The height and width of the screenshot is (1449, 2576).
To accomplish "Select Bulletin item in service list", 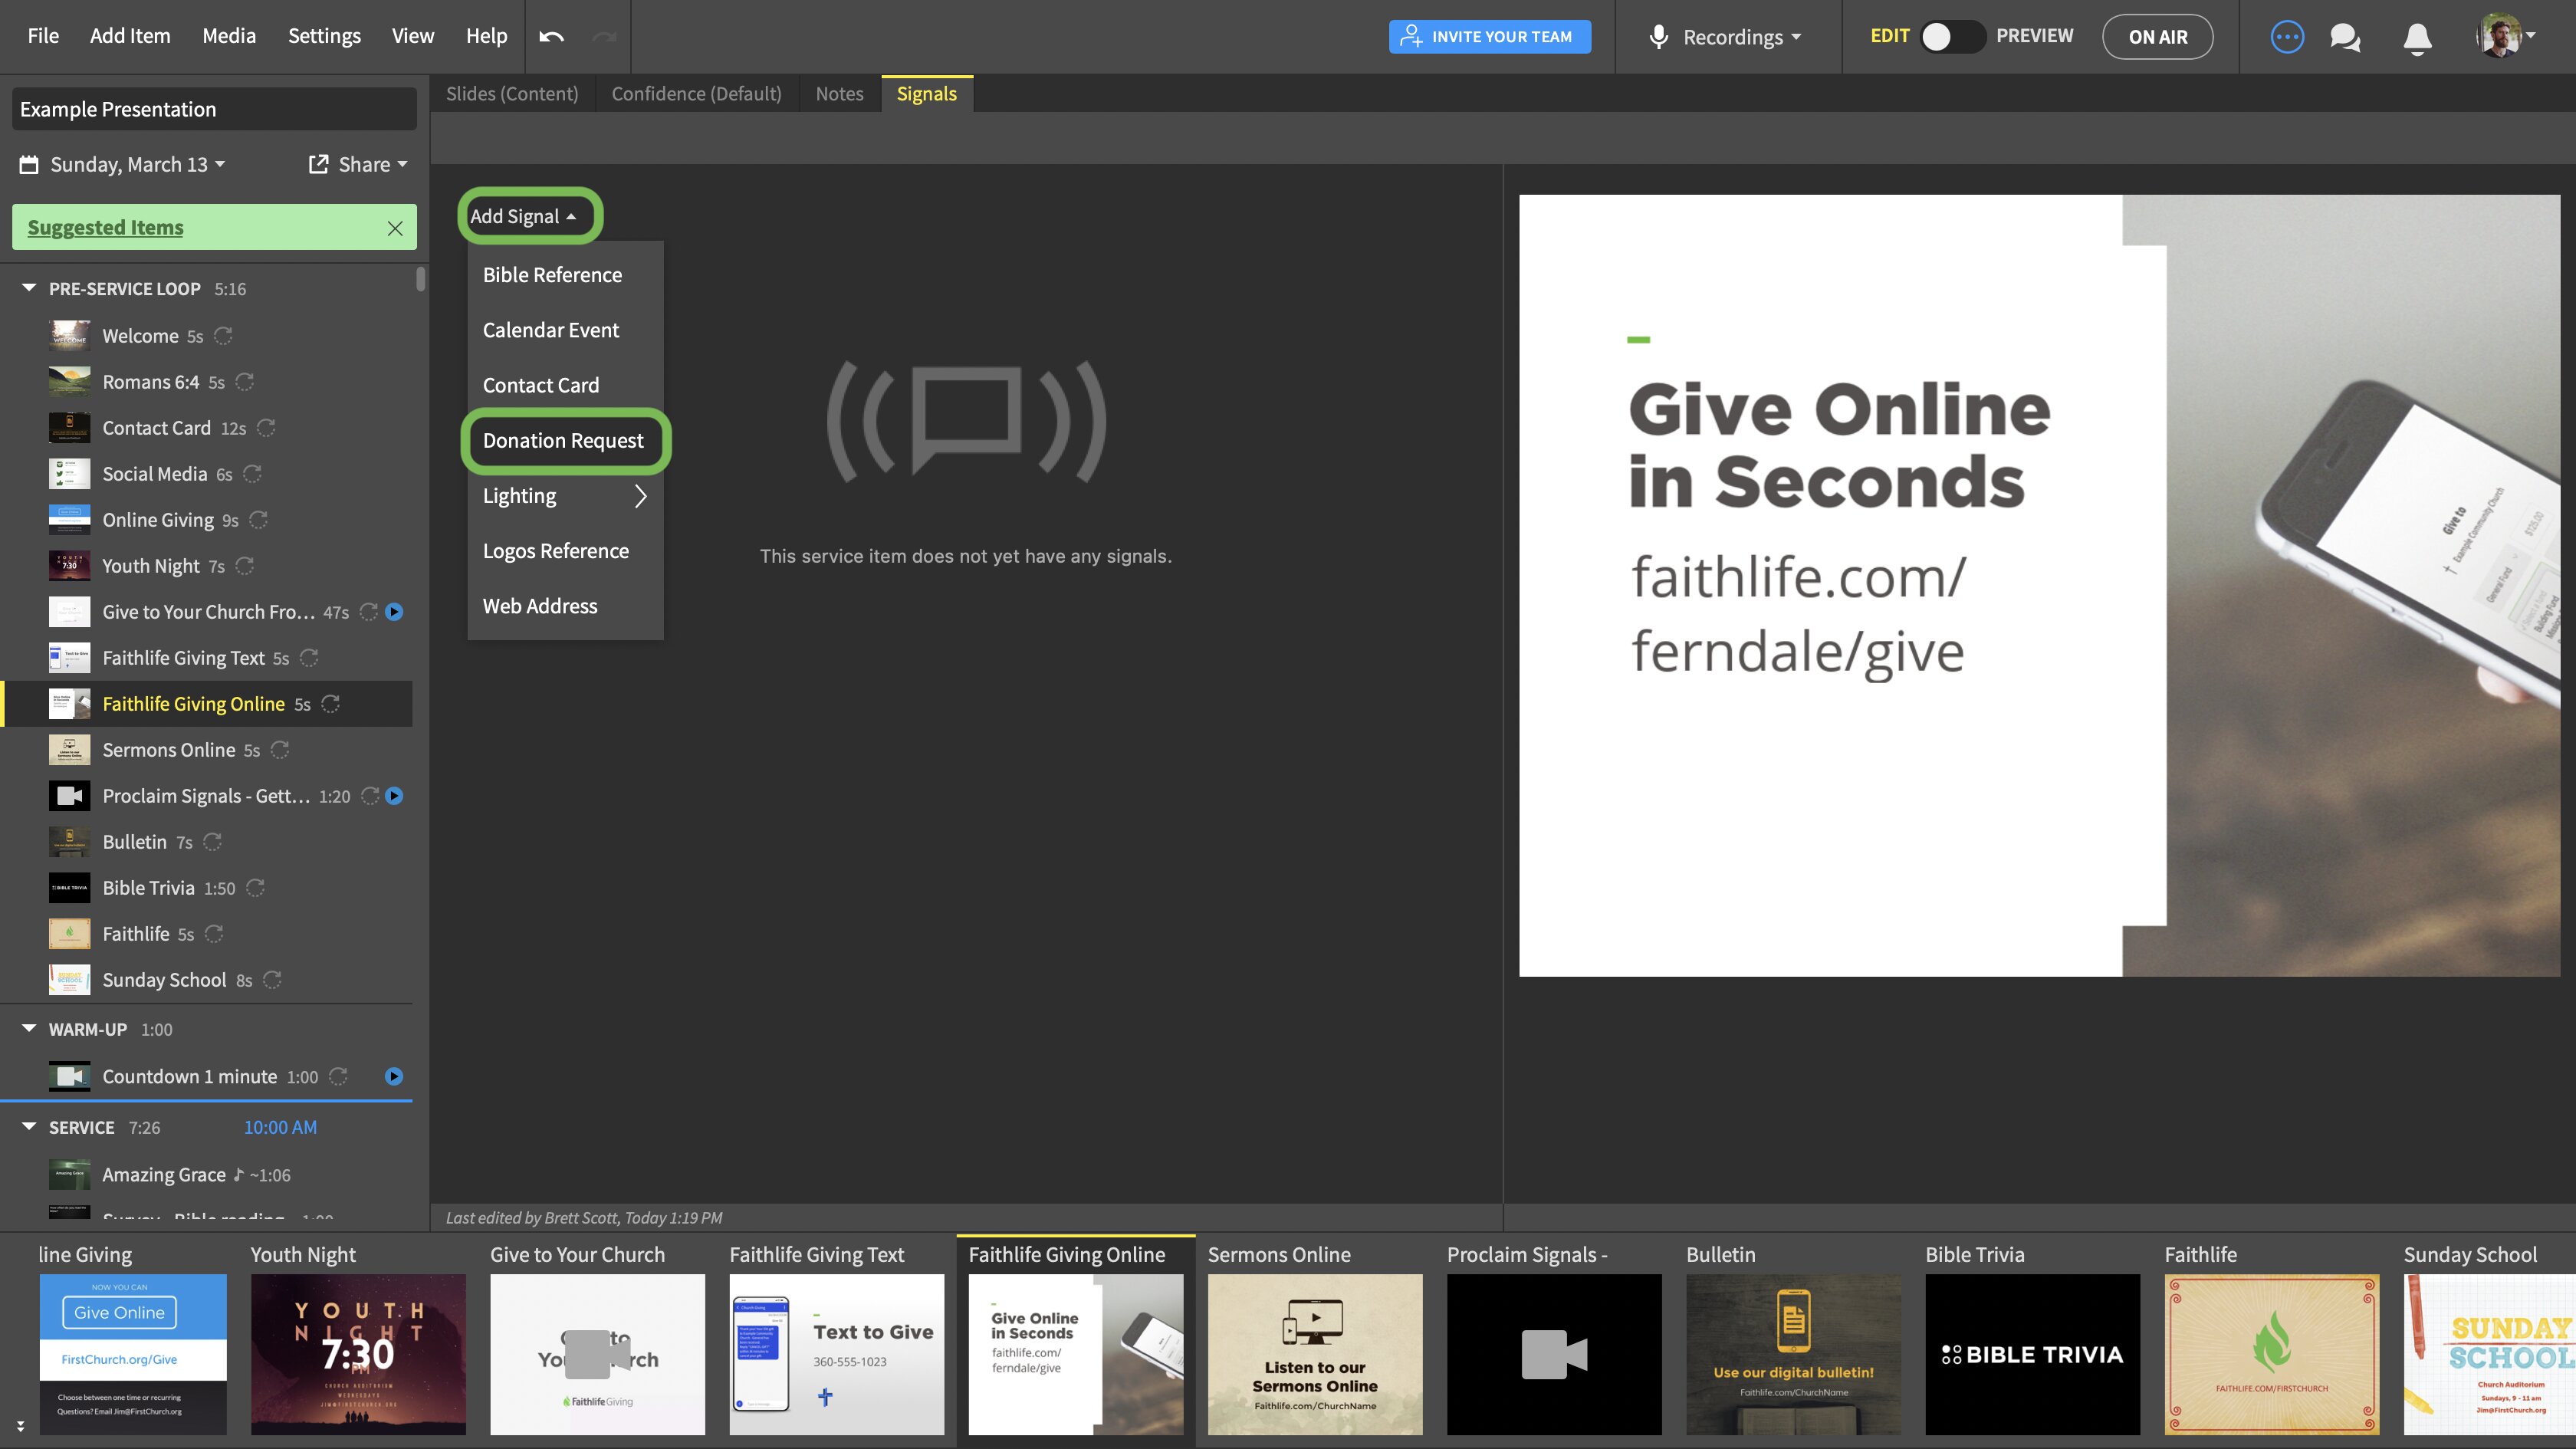I will [208, 842].
